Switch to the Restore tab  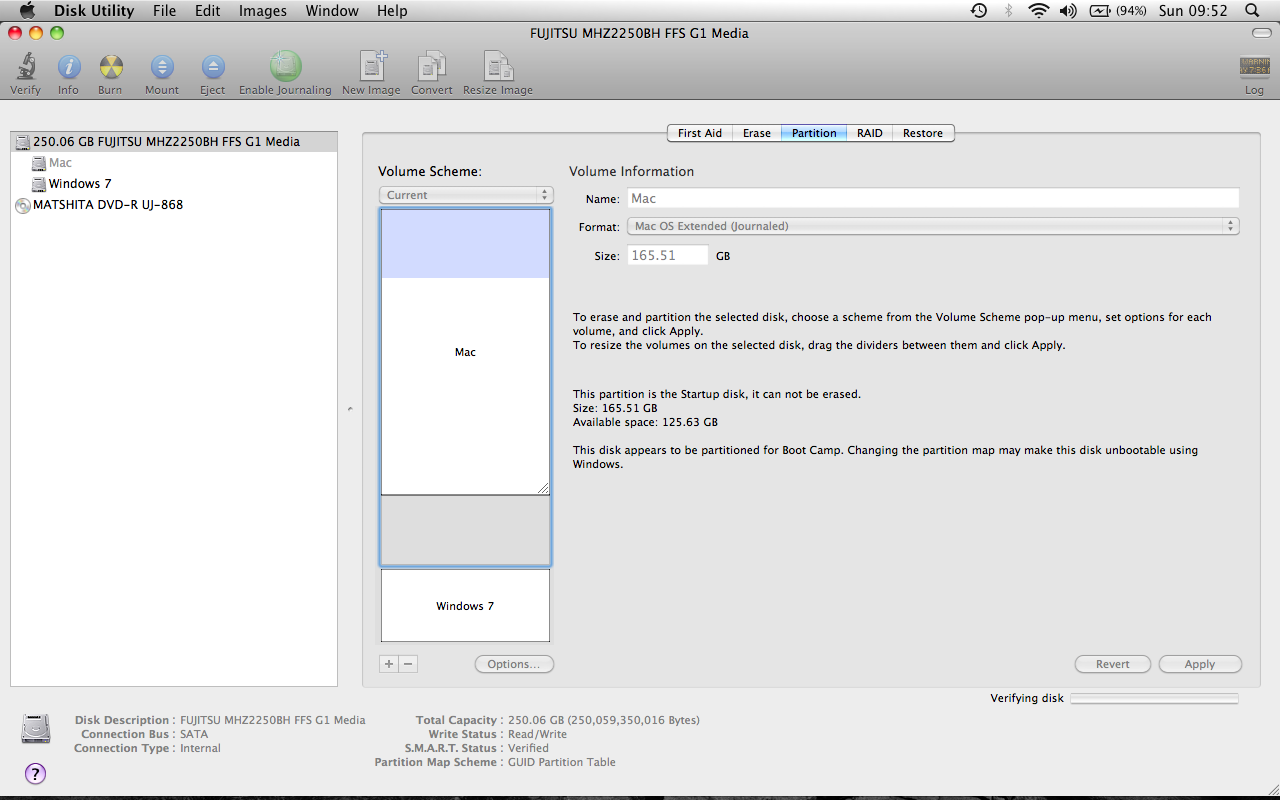pos(923,133)
